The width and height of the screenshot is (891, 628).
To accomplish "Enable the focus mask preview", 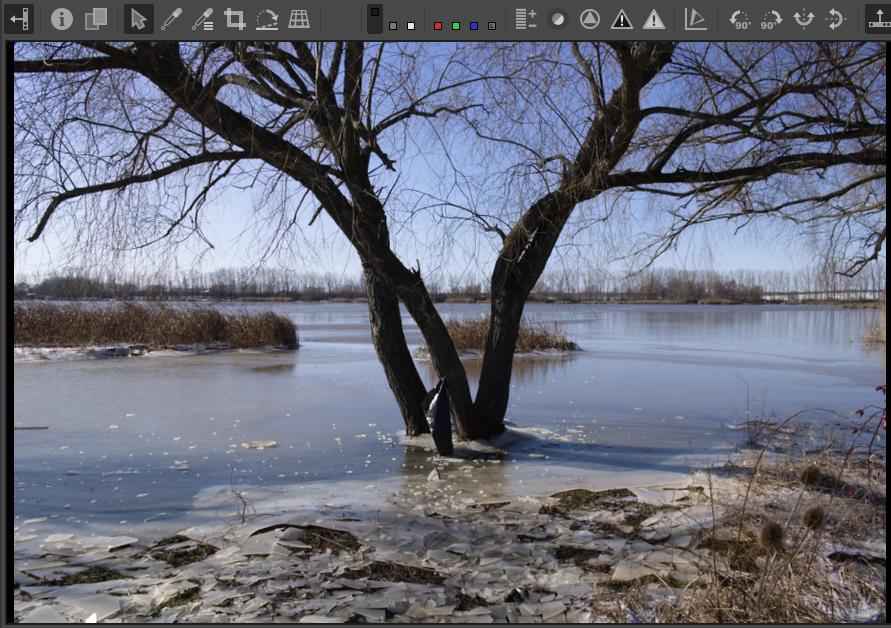I will coord(590,19).
